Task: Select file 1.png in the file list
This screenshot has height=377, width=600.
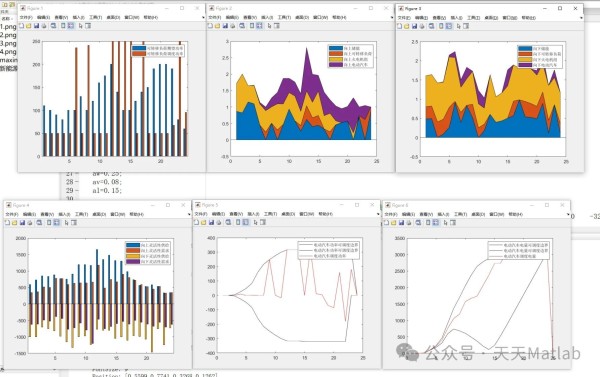Action: [8, 27]
